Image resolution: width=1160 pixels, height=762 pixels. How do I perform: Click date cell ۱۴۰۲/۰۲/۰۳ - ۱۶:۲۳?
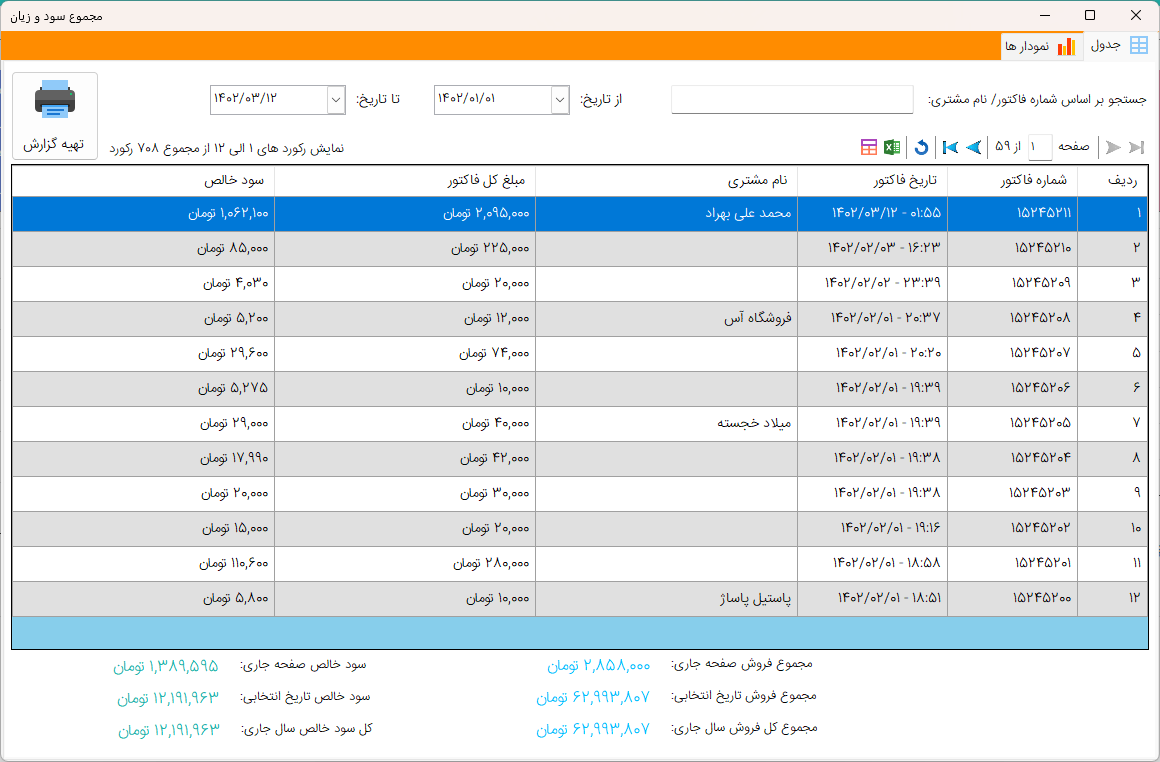[873, 249]
